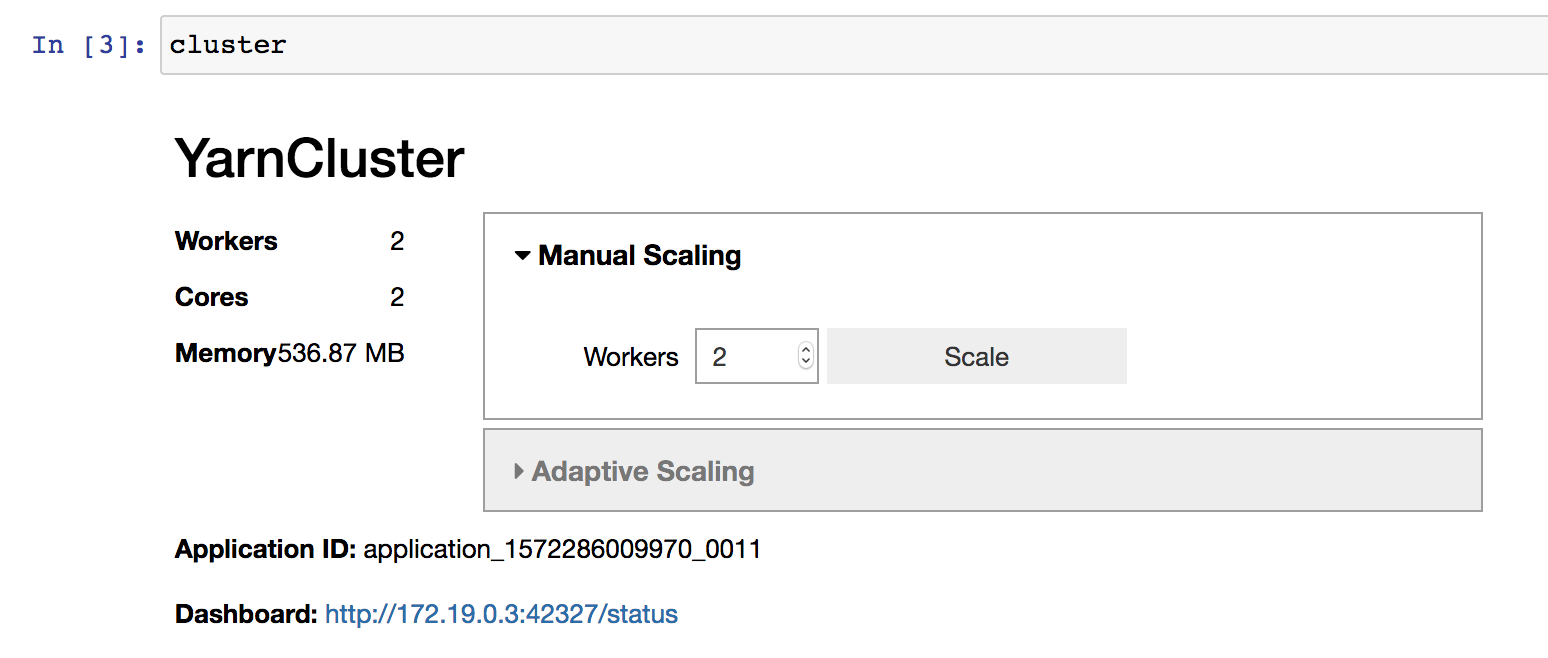Viewport: 1548px width, 658px height.
Task: Open the dashboard status link
Action: coord(502,614)
